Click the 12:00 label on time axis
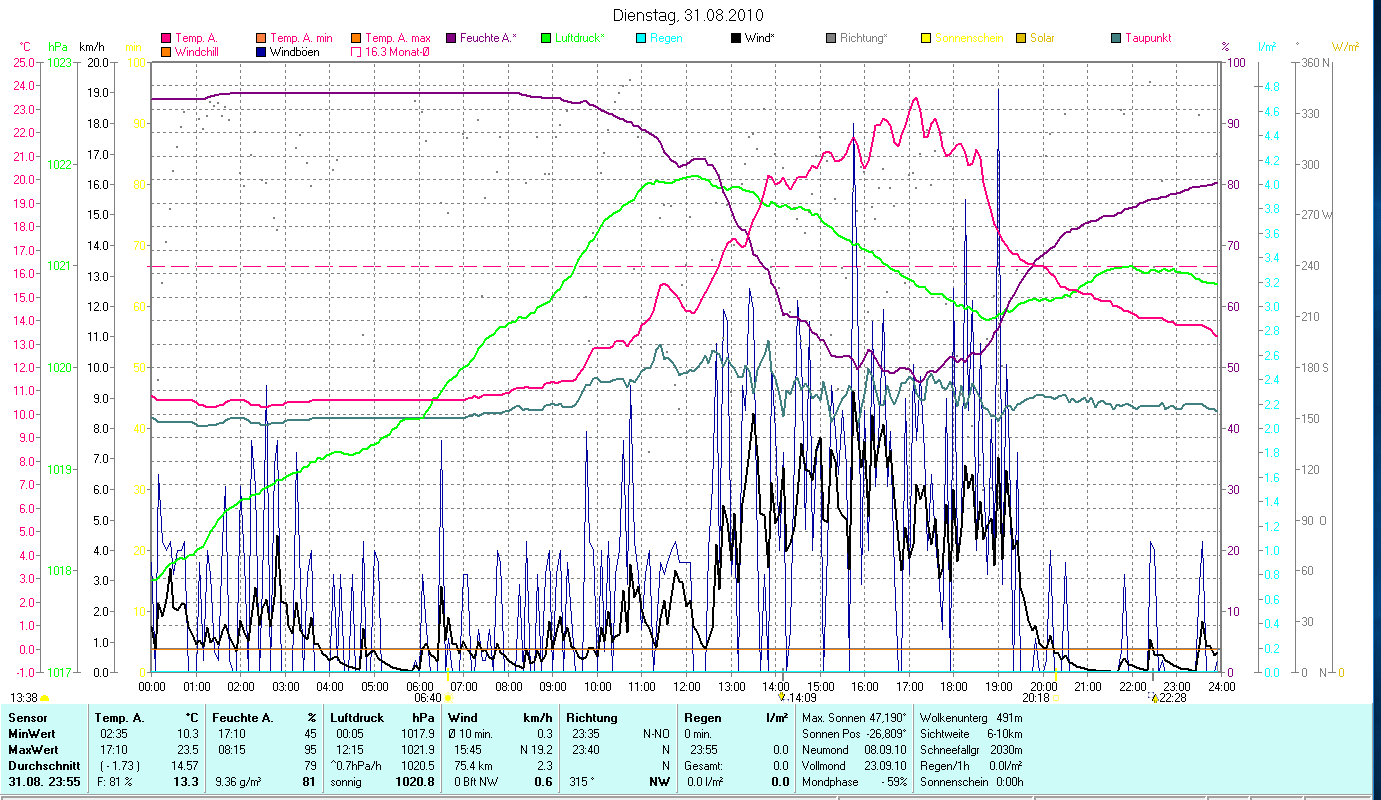 click(687, 687)
